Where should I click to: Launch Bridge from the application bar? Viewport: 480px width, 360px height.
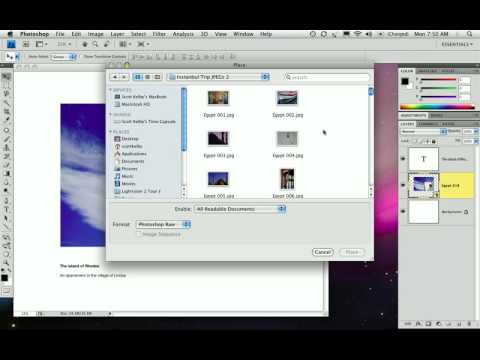pos(26,44)
